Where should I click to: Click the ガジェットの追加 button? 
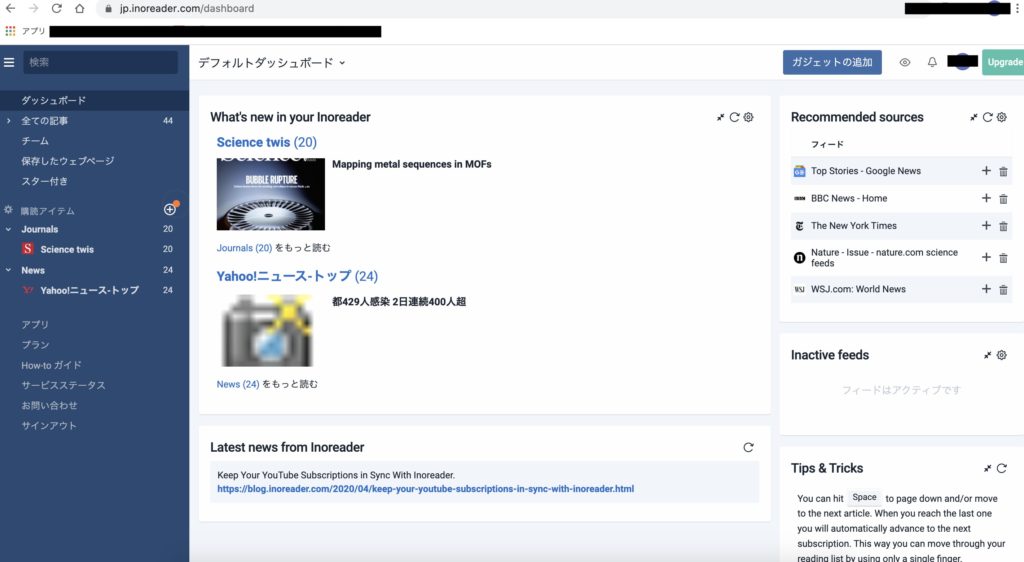pyautogui.click(x=832, y=62)
